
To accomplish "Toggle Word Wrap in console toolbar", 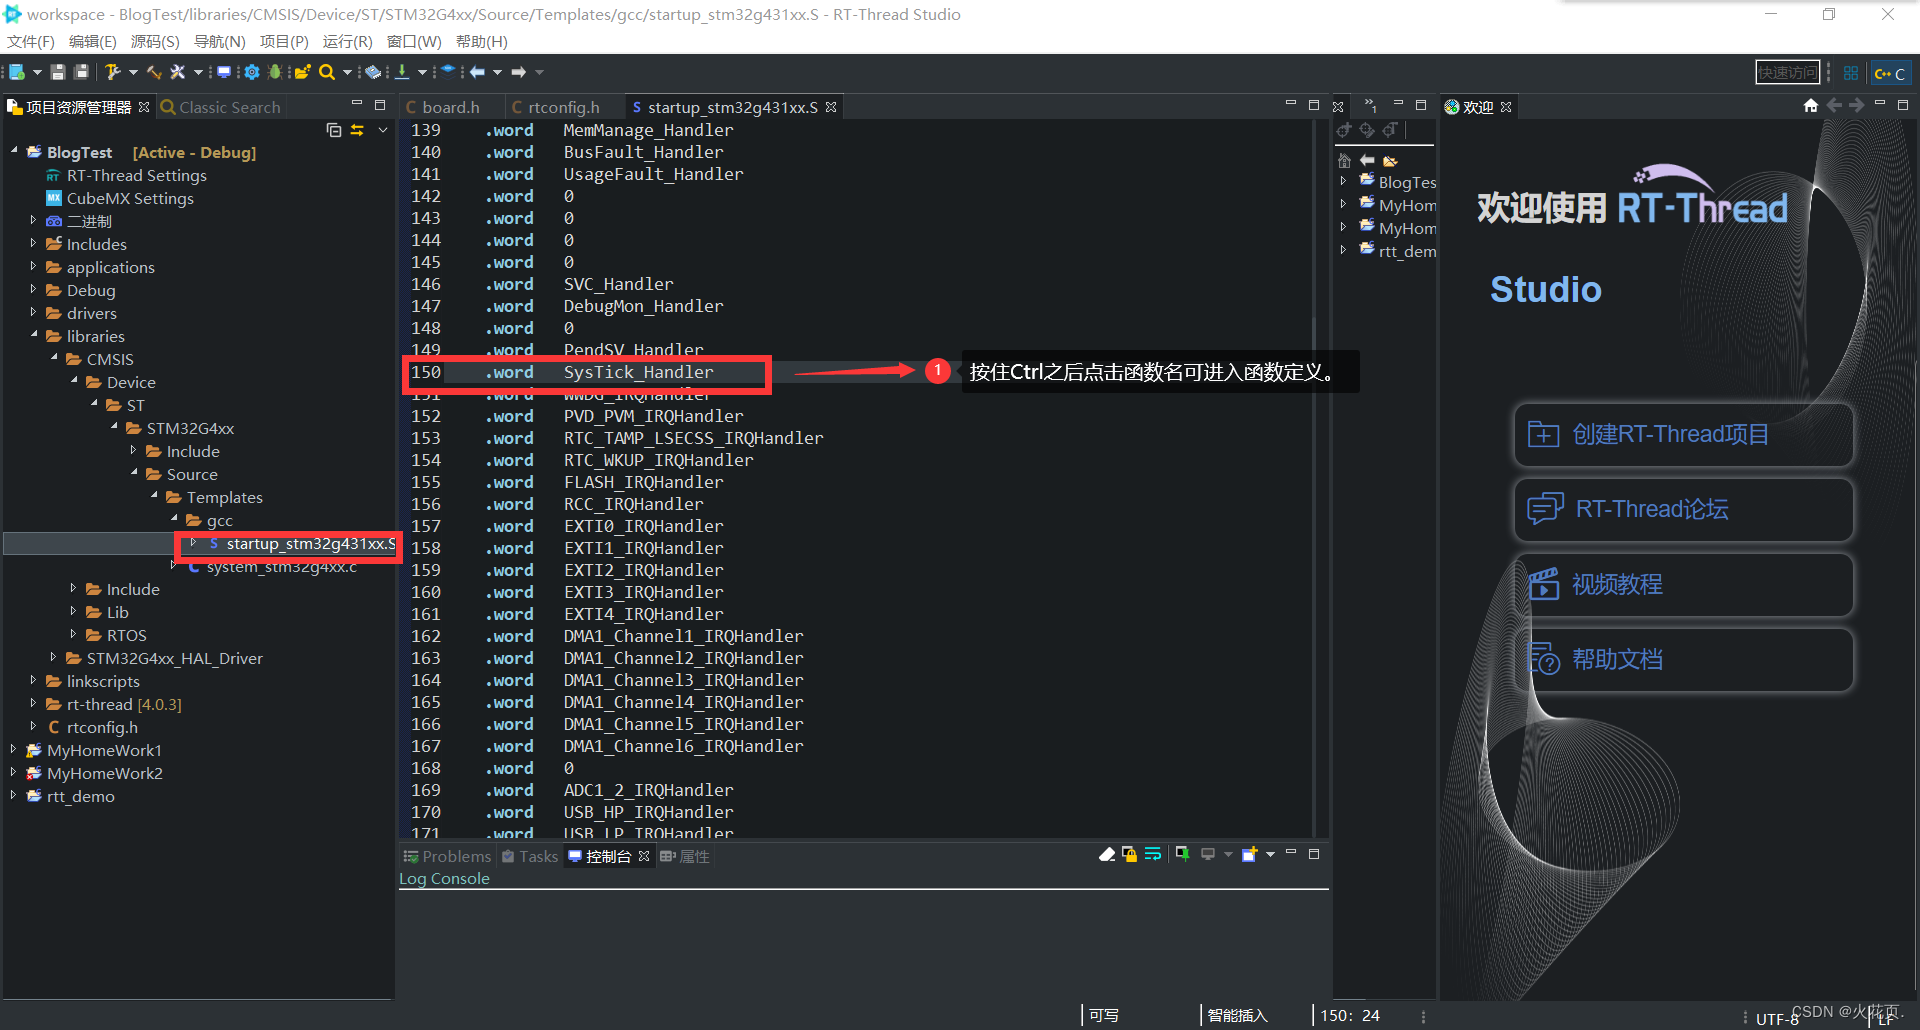I will coord(1153,854).
